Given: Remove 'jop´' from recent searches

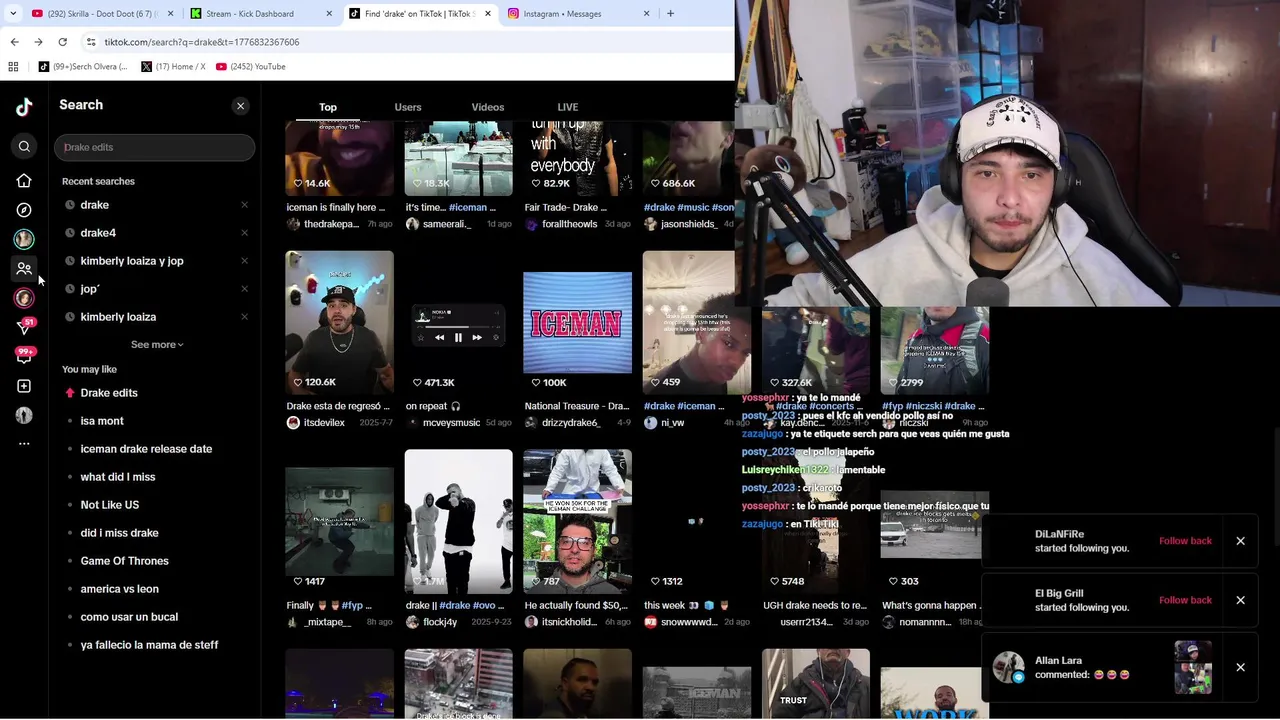Looking at the screenshot, I should 244,289.
